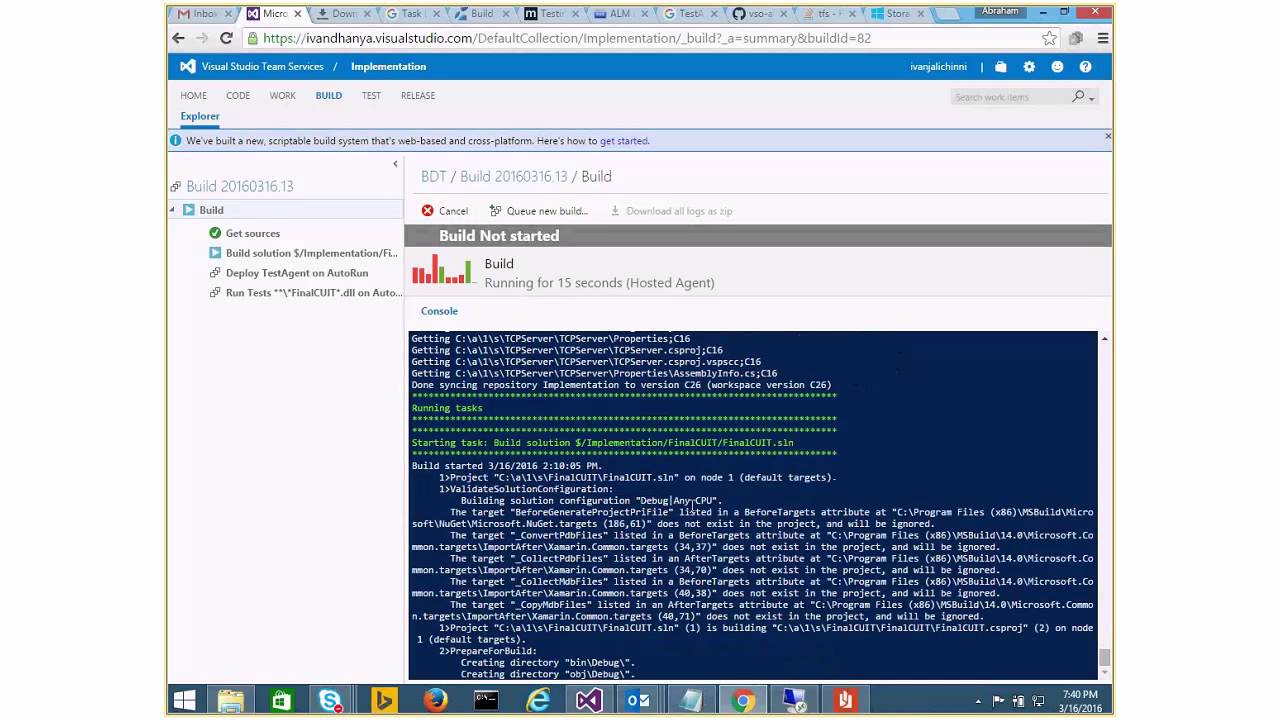The height and width of the screenshot is (720, 1280).
Task: Open the TEST hub
Action: pyautogui.click(x=371, y=96)
